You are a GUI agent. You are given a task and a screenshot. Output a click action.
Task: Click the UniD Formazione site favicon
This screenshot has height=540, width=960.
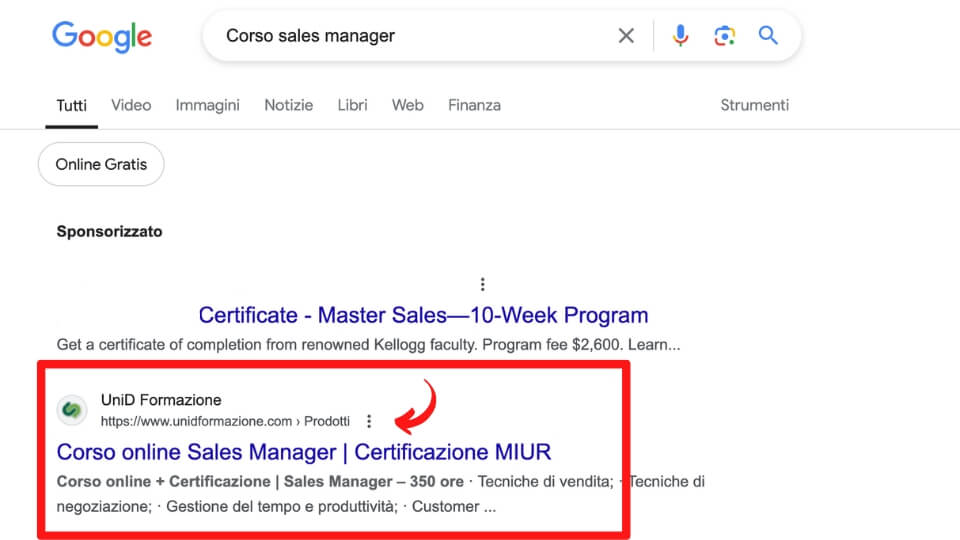(72, 410)
